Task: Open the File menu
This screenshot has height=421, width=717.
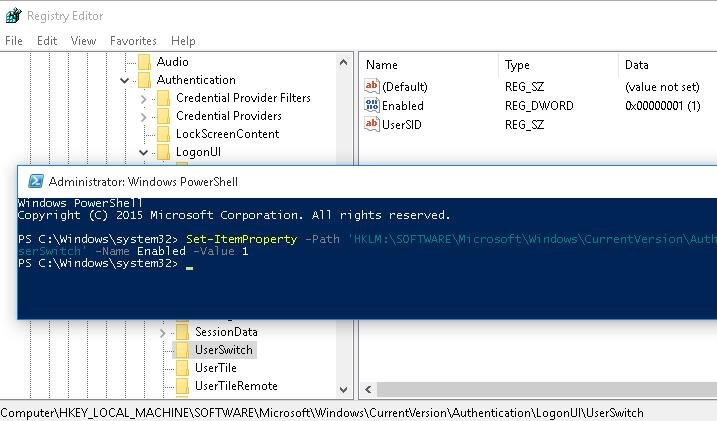Action: tap(14, 41)
